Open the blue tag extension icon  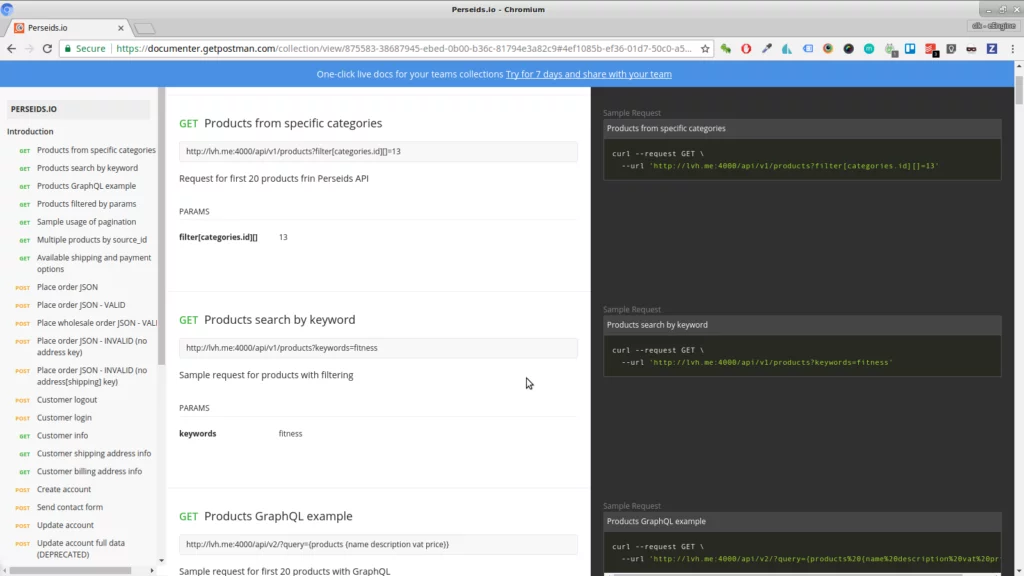coord(808,48)
